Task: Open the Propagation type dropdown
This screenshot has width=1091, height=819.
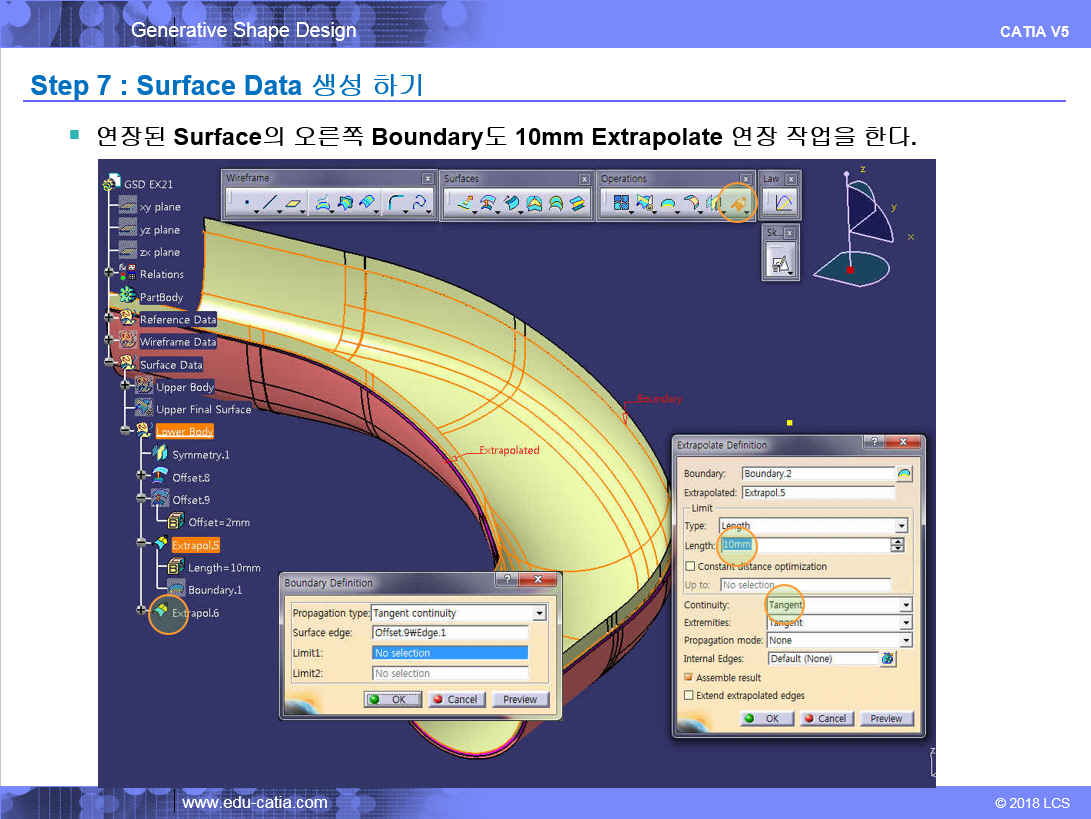Action: [539, 613]
